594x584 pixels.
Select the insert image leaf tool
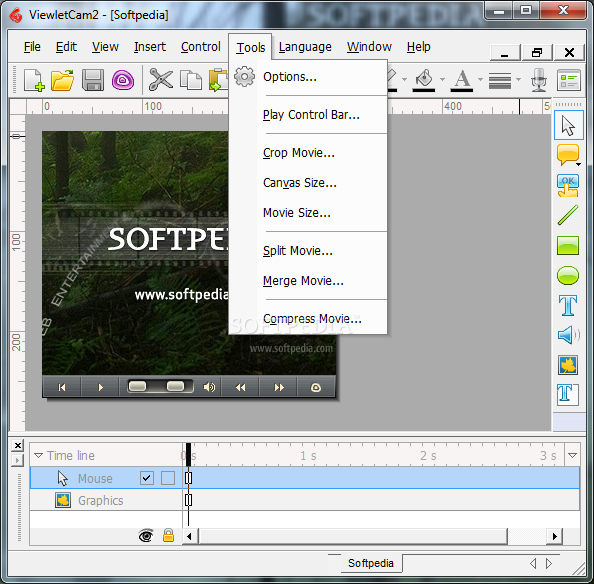coord(568,365)
